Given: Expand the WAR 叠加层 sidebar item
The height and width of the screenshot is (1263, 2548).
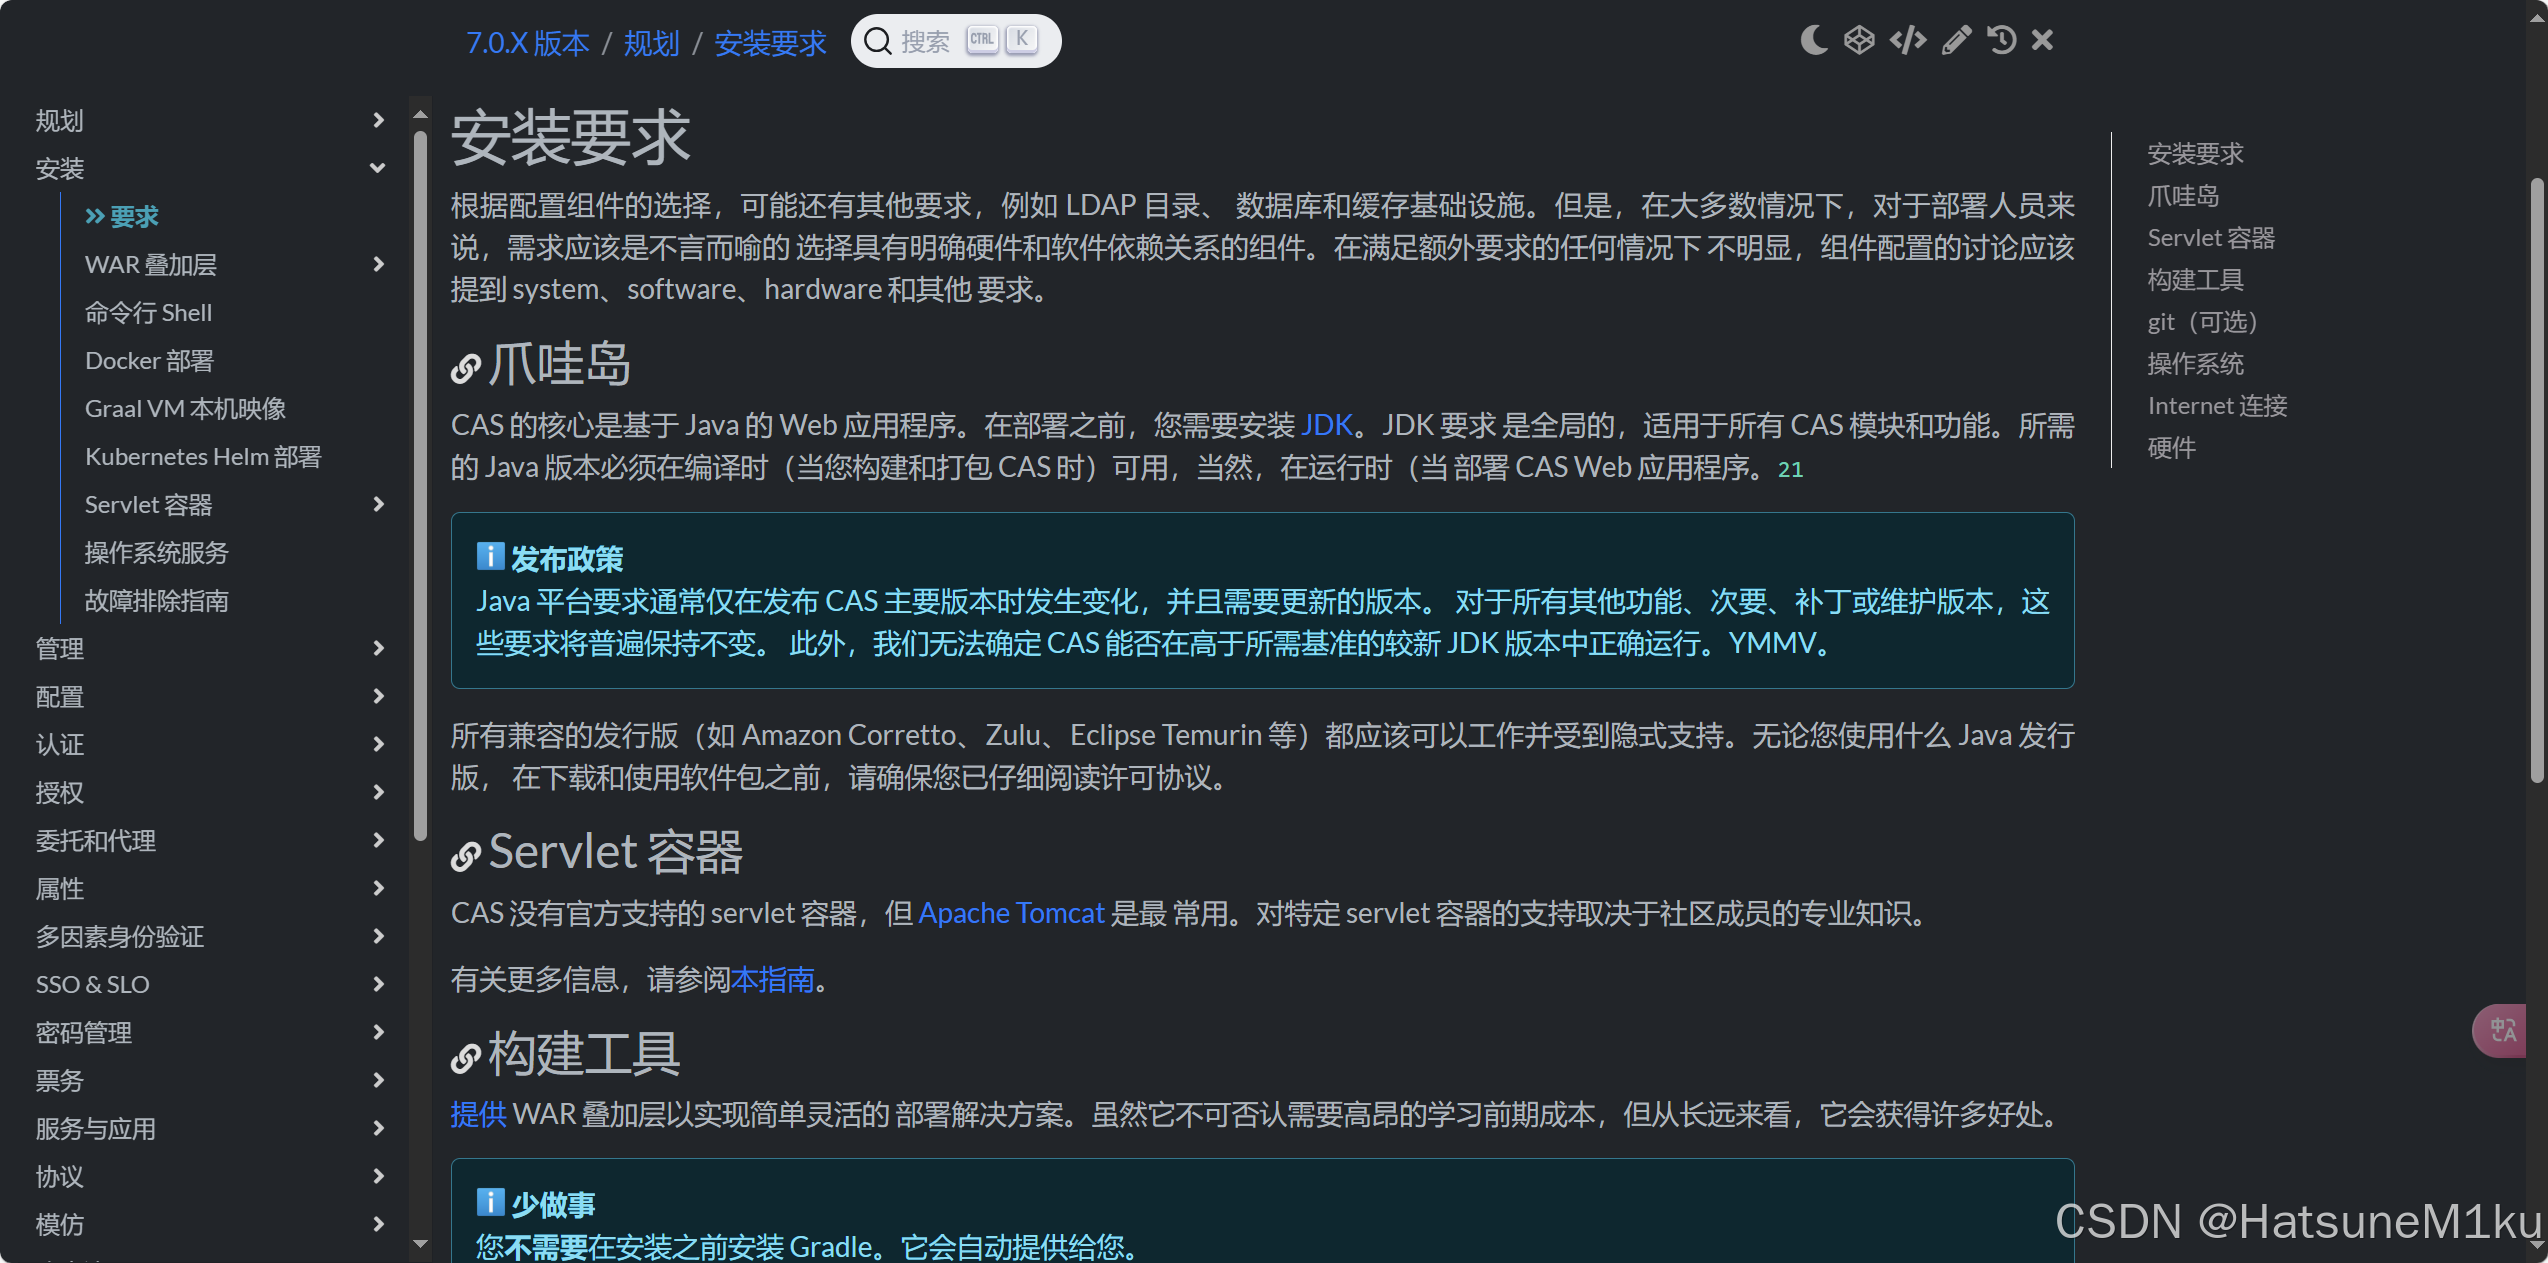Looking at the screenshot, I should (x=378, y=264).
